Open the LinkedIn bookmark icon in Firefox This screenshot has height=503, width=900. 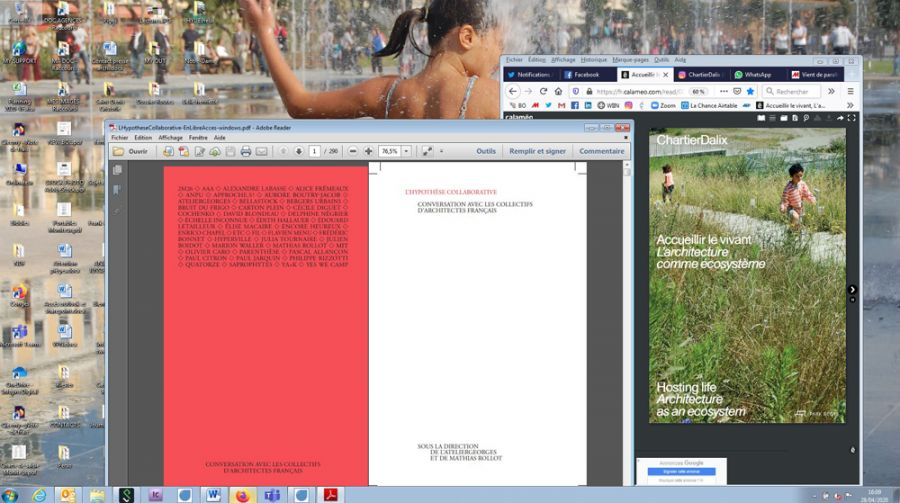(x=588, y=106)
